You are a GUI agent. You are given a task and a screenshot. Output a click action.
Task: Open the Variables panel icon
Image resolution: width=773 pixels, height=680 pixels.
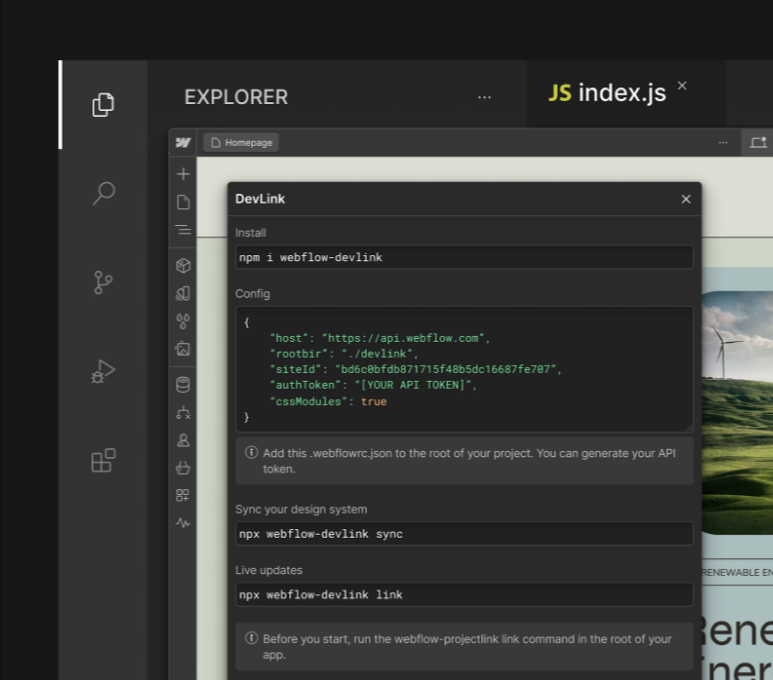point(183,293)
